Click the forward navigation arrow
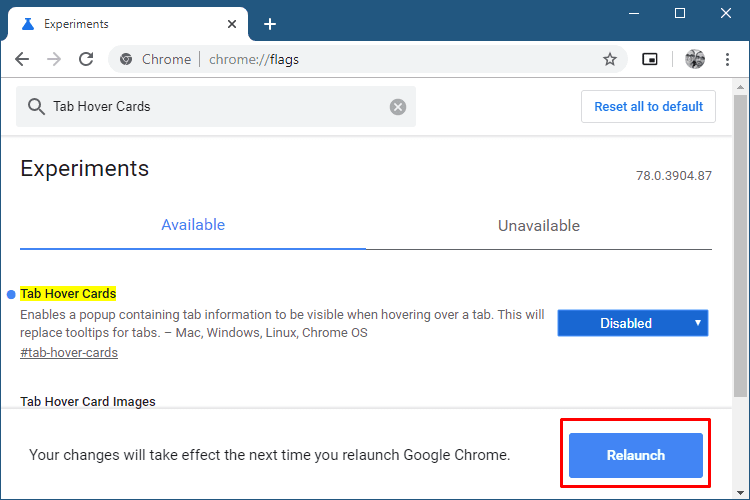750x500 pixels. coord(54,59)
